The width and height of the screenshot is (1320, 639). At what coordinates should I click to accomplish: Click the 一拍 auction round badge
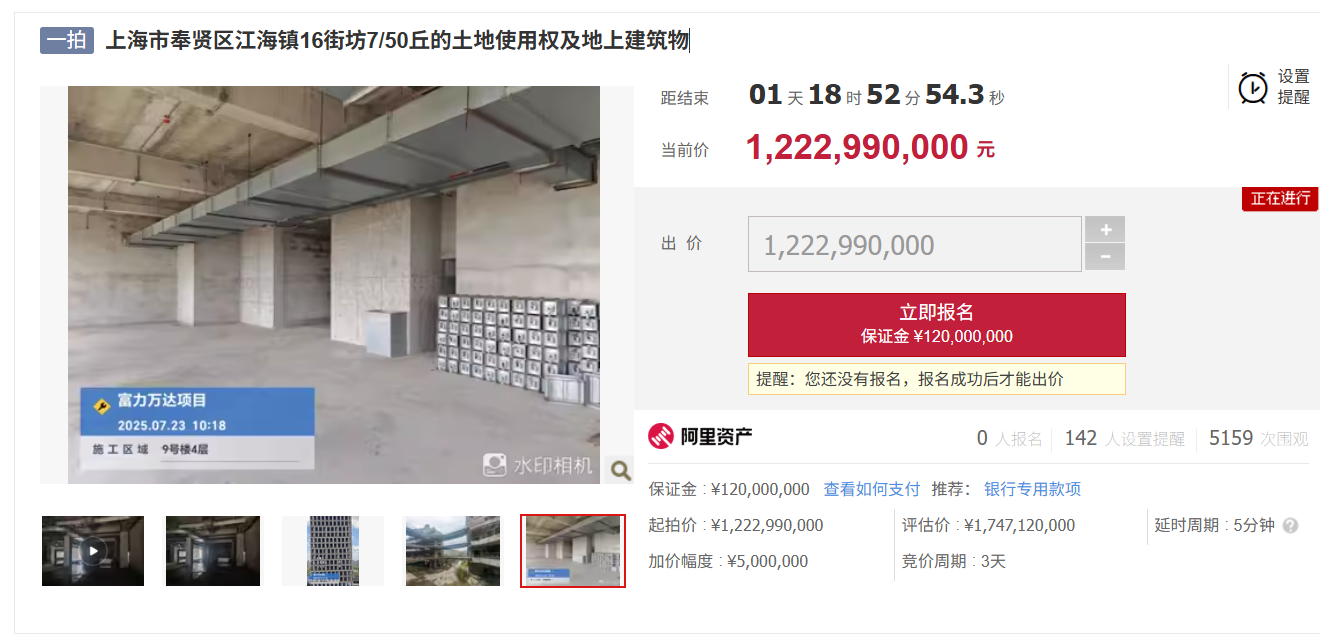[x=67, y=40]
